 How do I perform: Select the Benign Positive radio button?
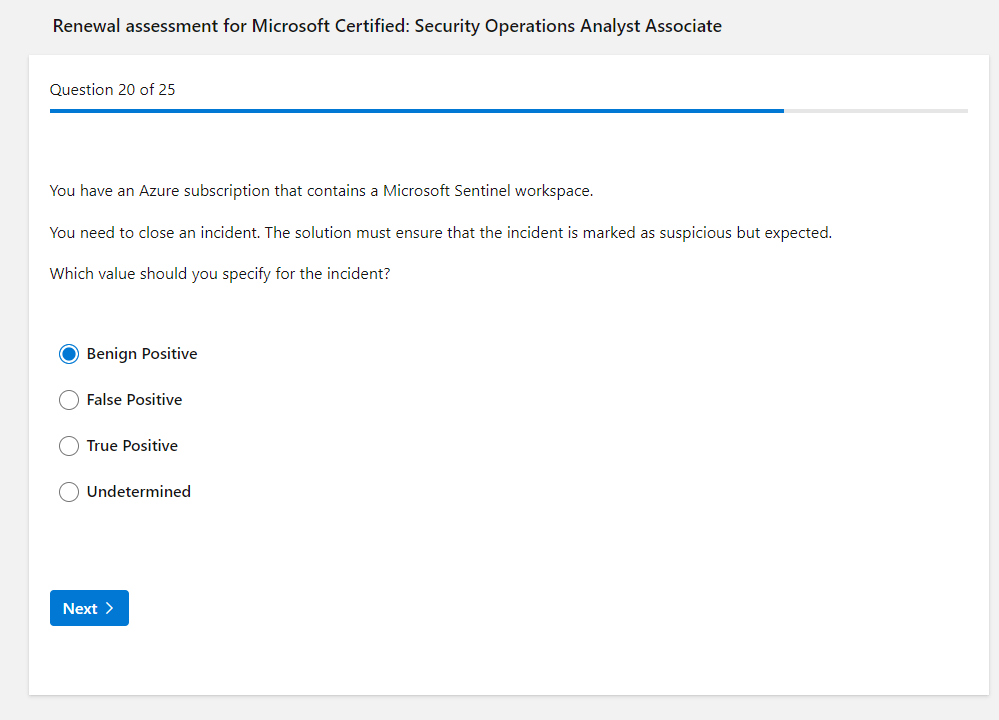(x=69, y=354)
